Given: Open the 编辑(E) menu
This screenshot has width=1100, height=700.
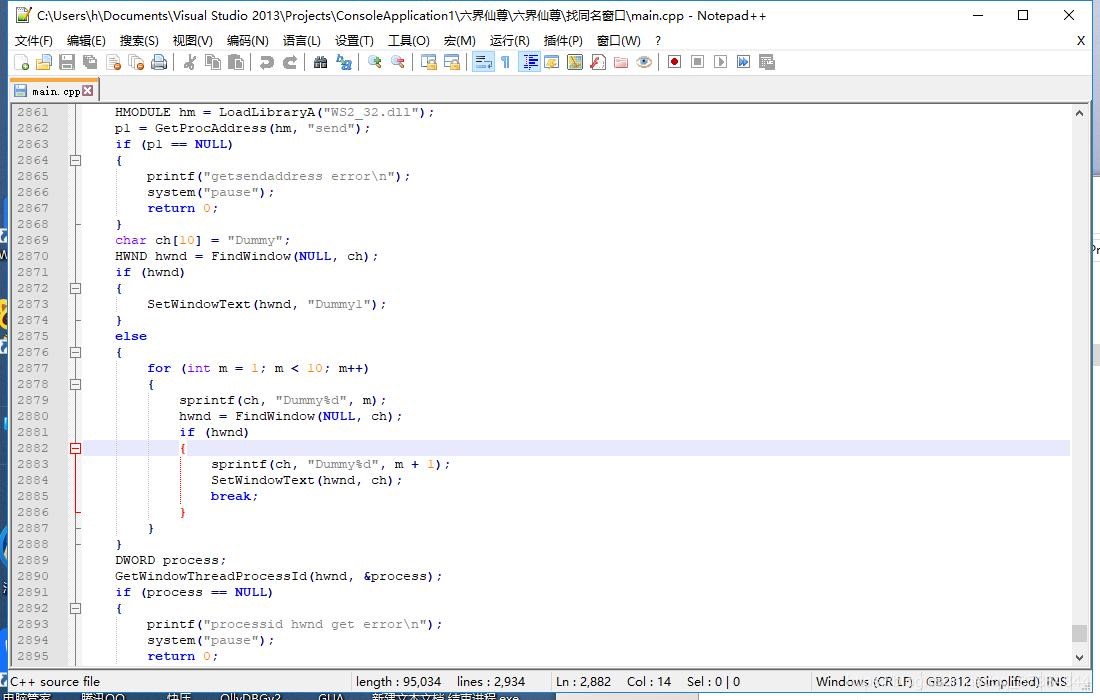Looking at the screenshot, I should 86,41.
